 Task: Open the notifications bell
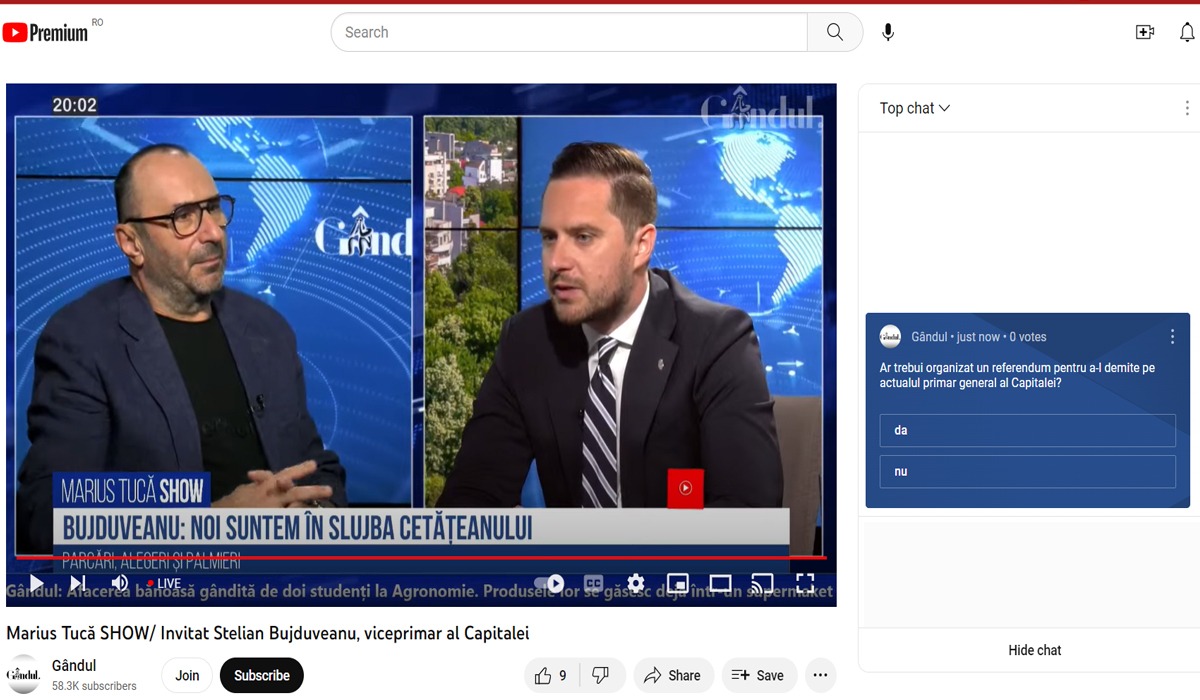(1187, 32)
